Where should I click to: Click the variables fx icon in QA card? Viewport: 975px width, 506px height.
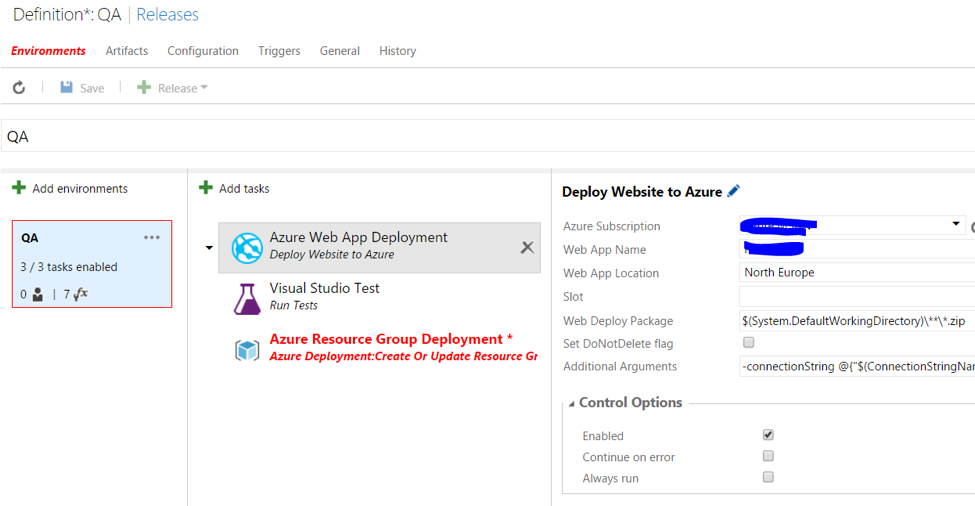[81, 294]
